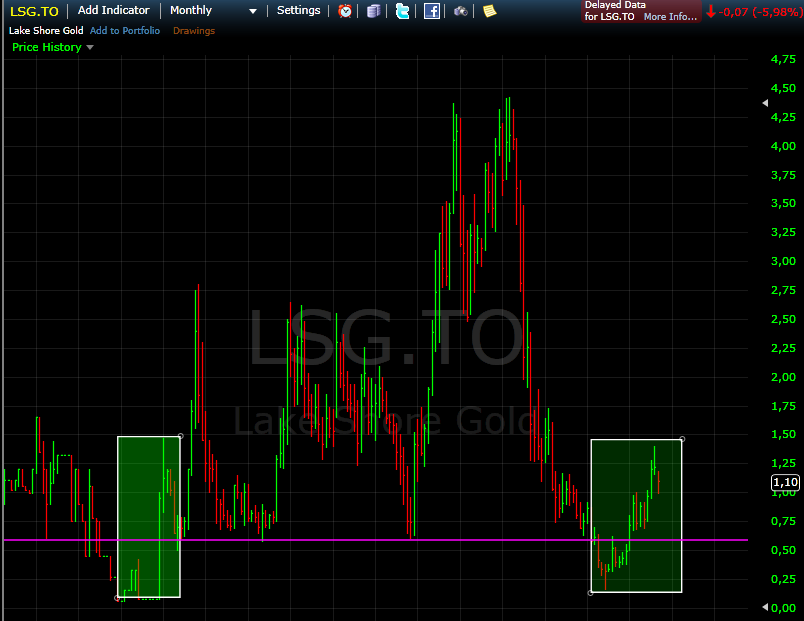Open the Monthly timeframe dropdown

pos(213,11)
